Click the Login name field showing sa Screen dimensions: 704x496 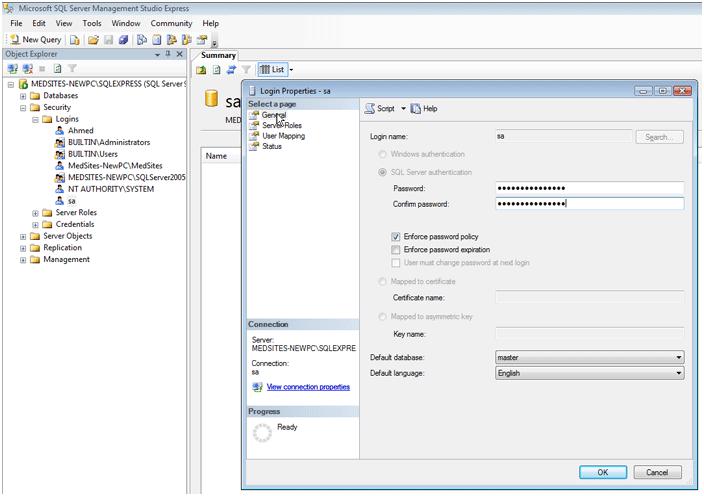click(x=564, y=136)
